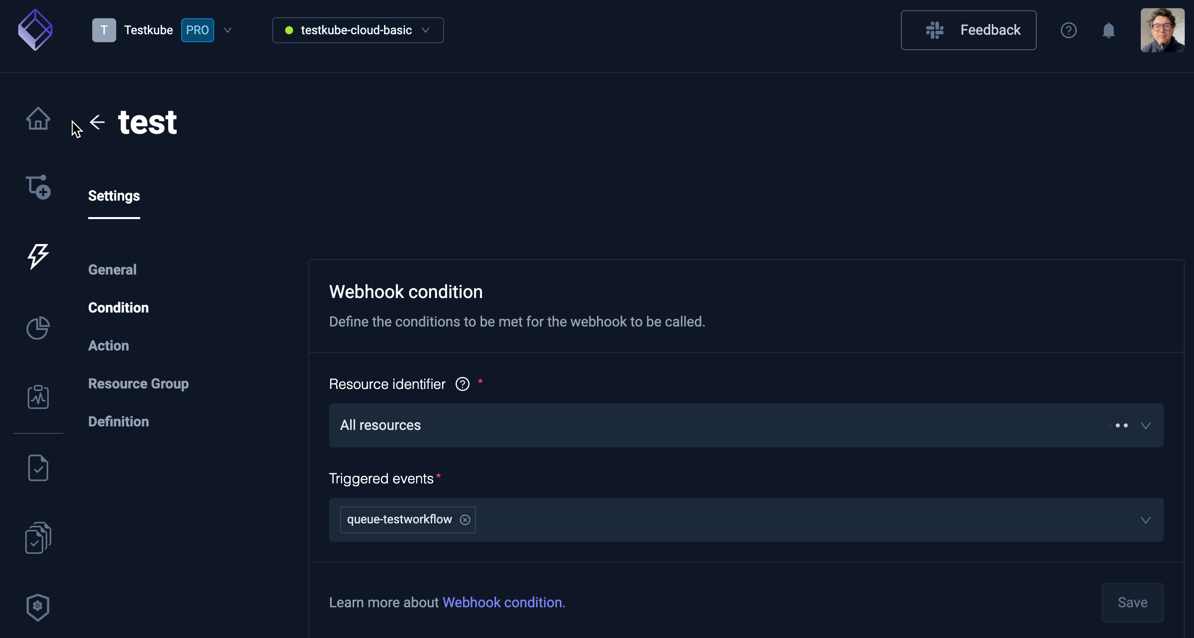Open the Home dashboard icon

[x=37, y=118]
